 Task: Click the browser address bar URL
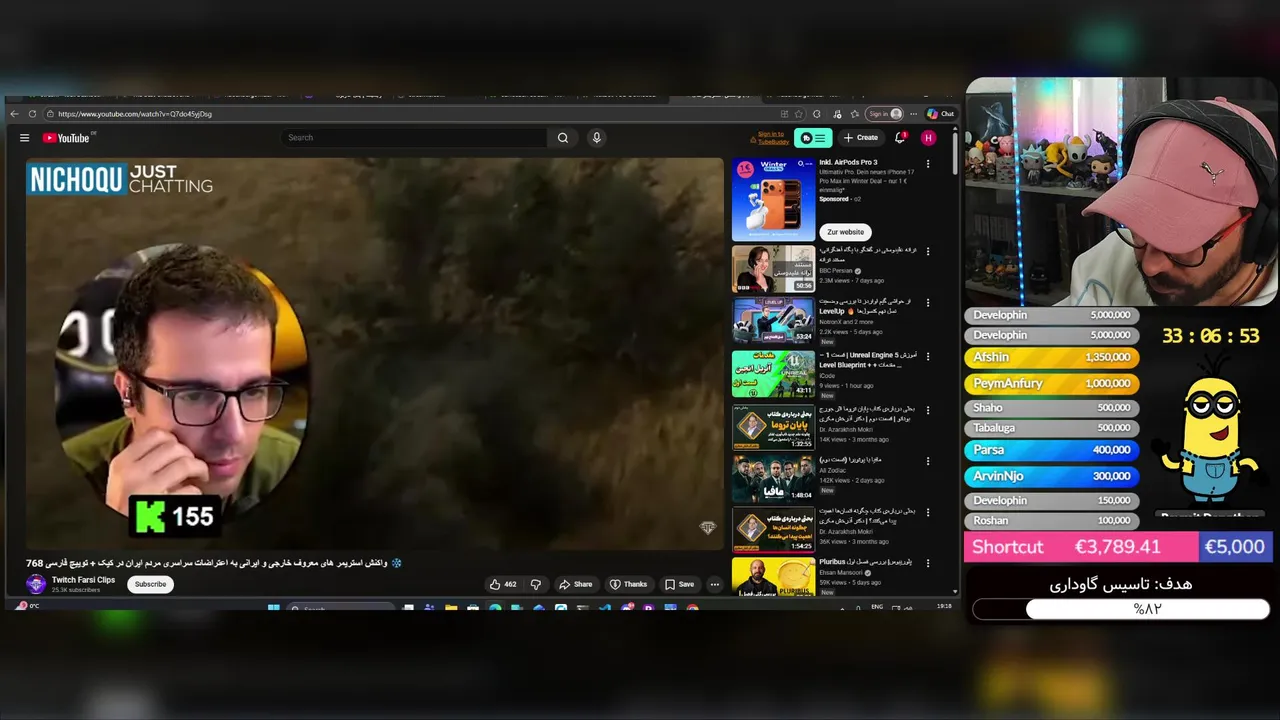[135, 114]
